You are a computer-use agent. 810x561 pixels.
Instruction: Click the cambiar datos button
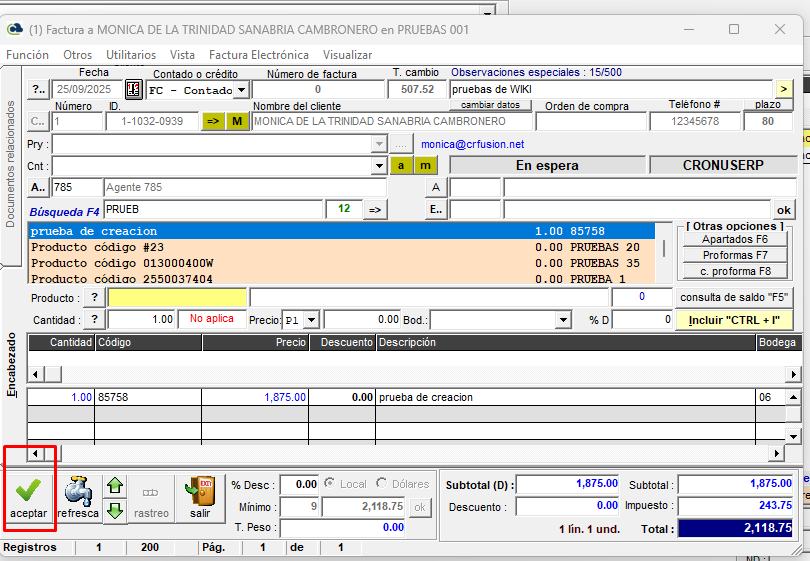click(490, 105)
